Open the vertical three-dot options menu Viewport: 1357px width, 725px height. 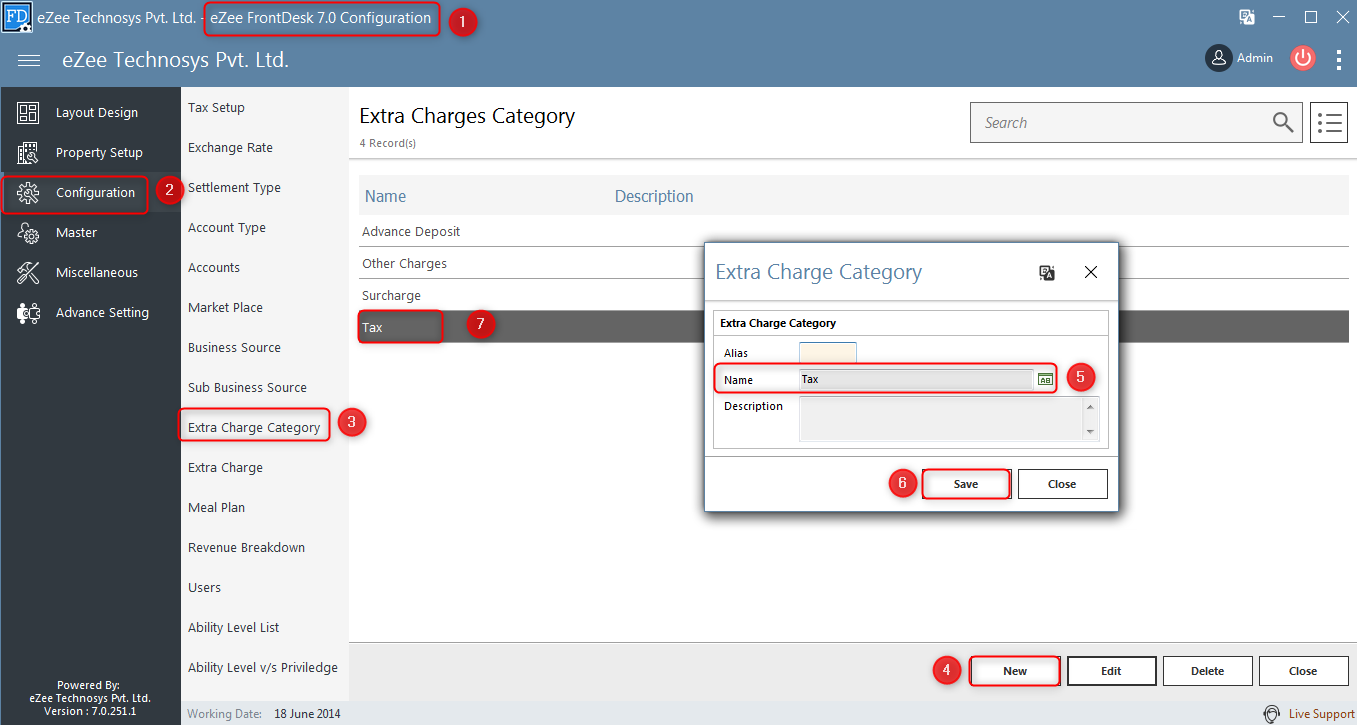tap(1339, 59)
